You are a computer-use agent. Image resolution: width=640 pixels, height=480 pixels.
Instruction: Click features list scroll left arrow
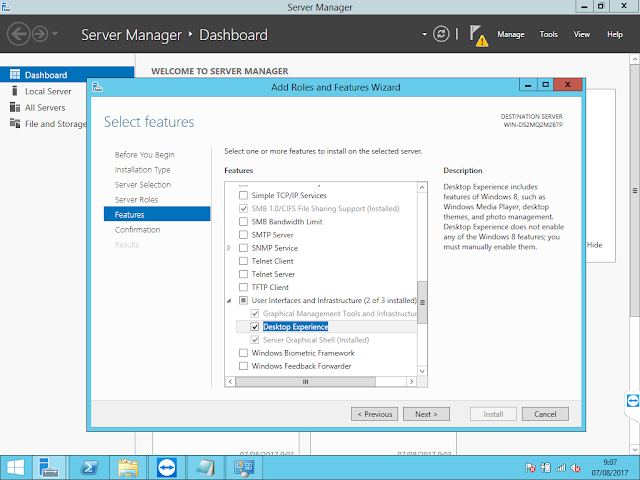230,381
